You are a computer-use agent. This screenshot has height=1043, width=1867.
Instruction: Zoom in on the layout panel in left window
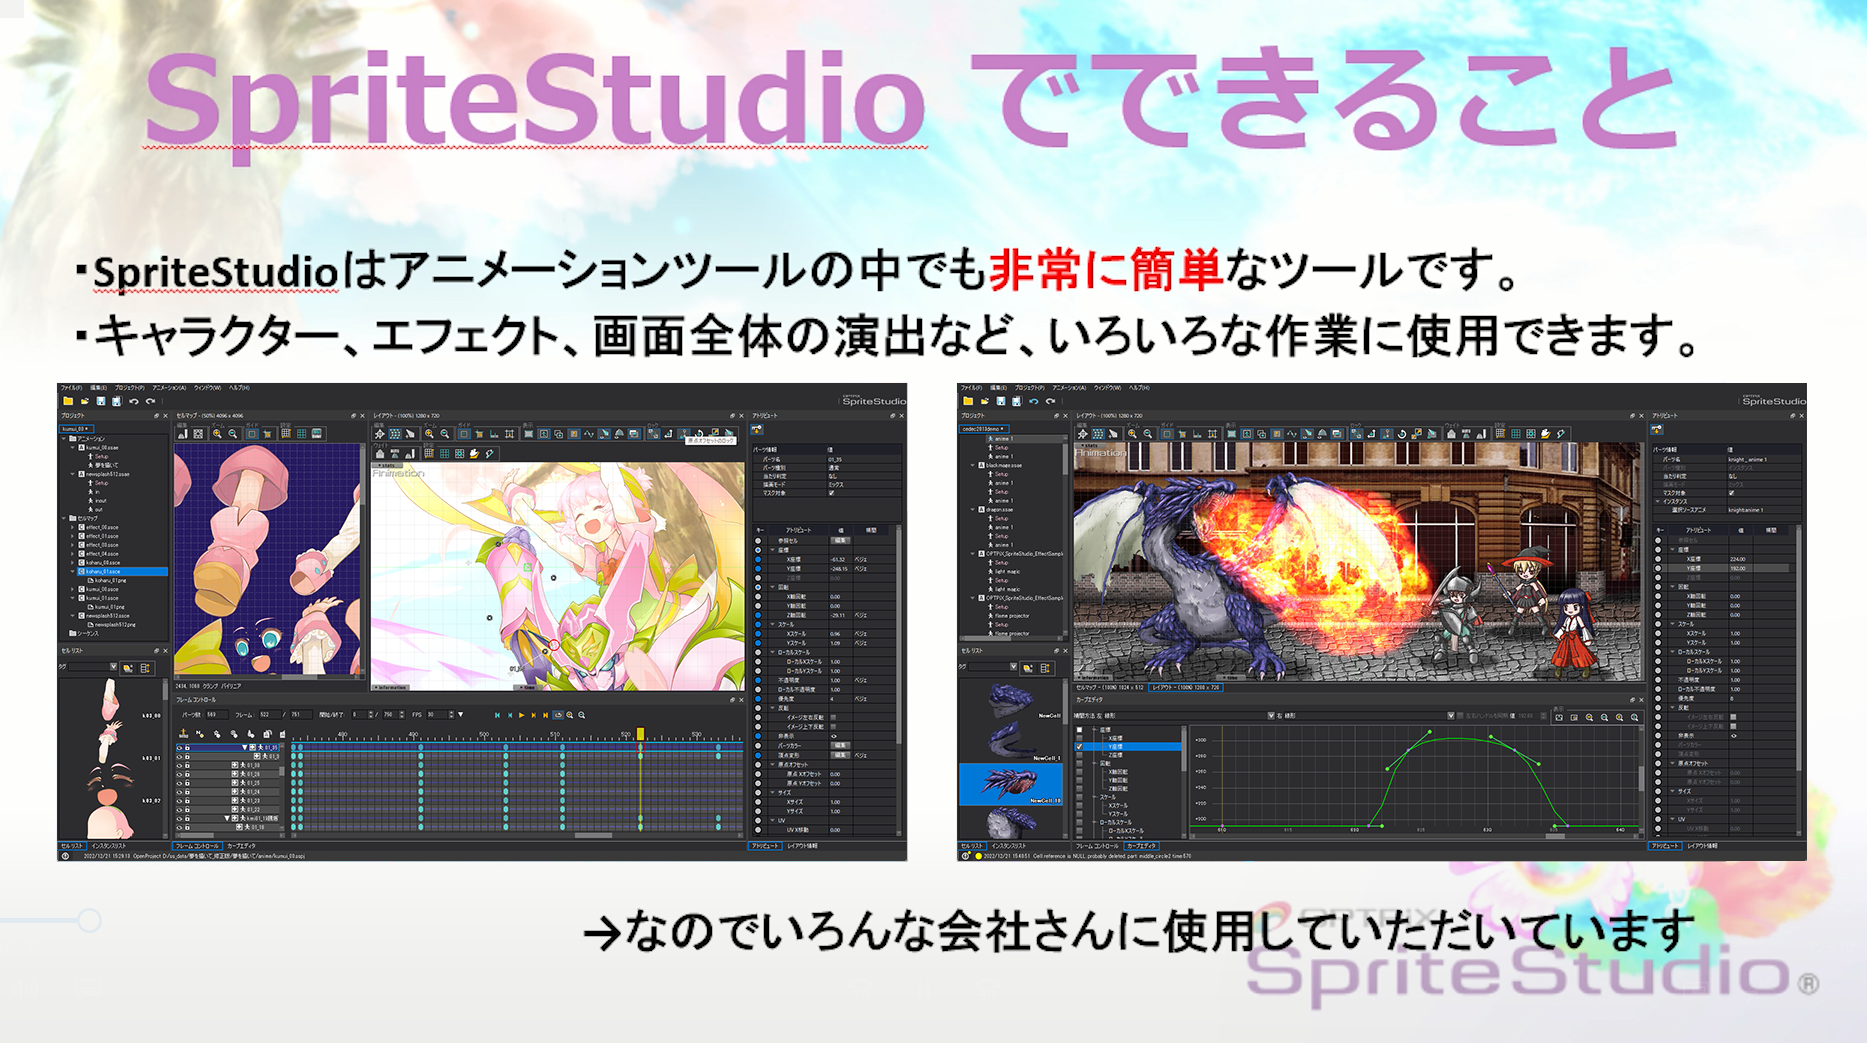(x=429, y=434)
